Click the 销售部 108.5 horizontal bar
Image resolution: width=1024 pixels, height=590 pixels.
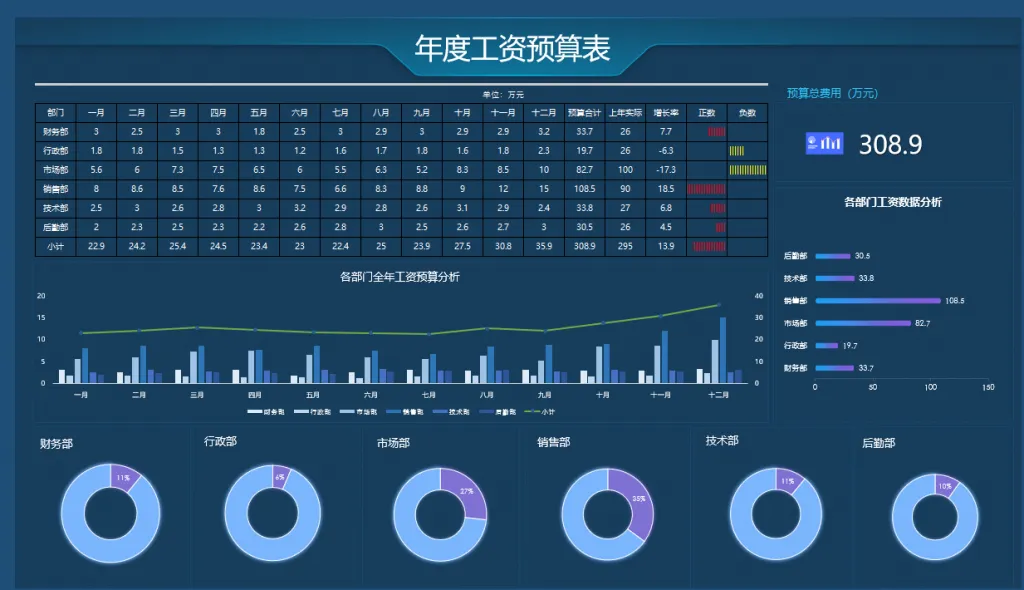click(x=878, y=301)
